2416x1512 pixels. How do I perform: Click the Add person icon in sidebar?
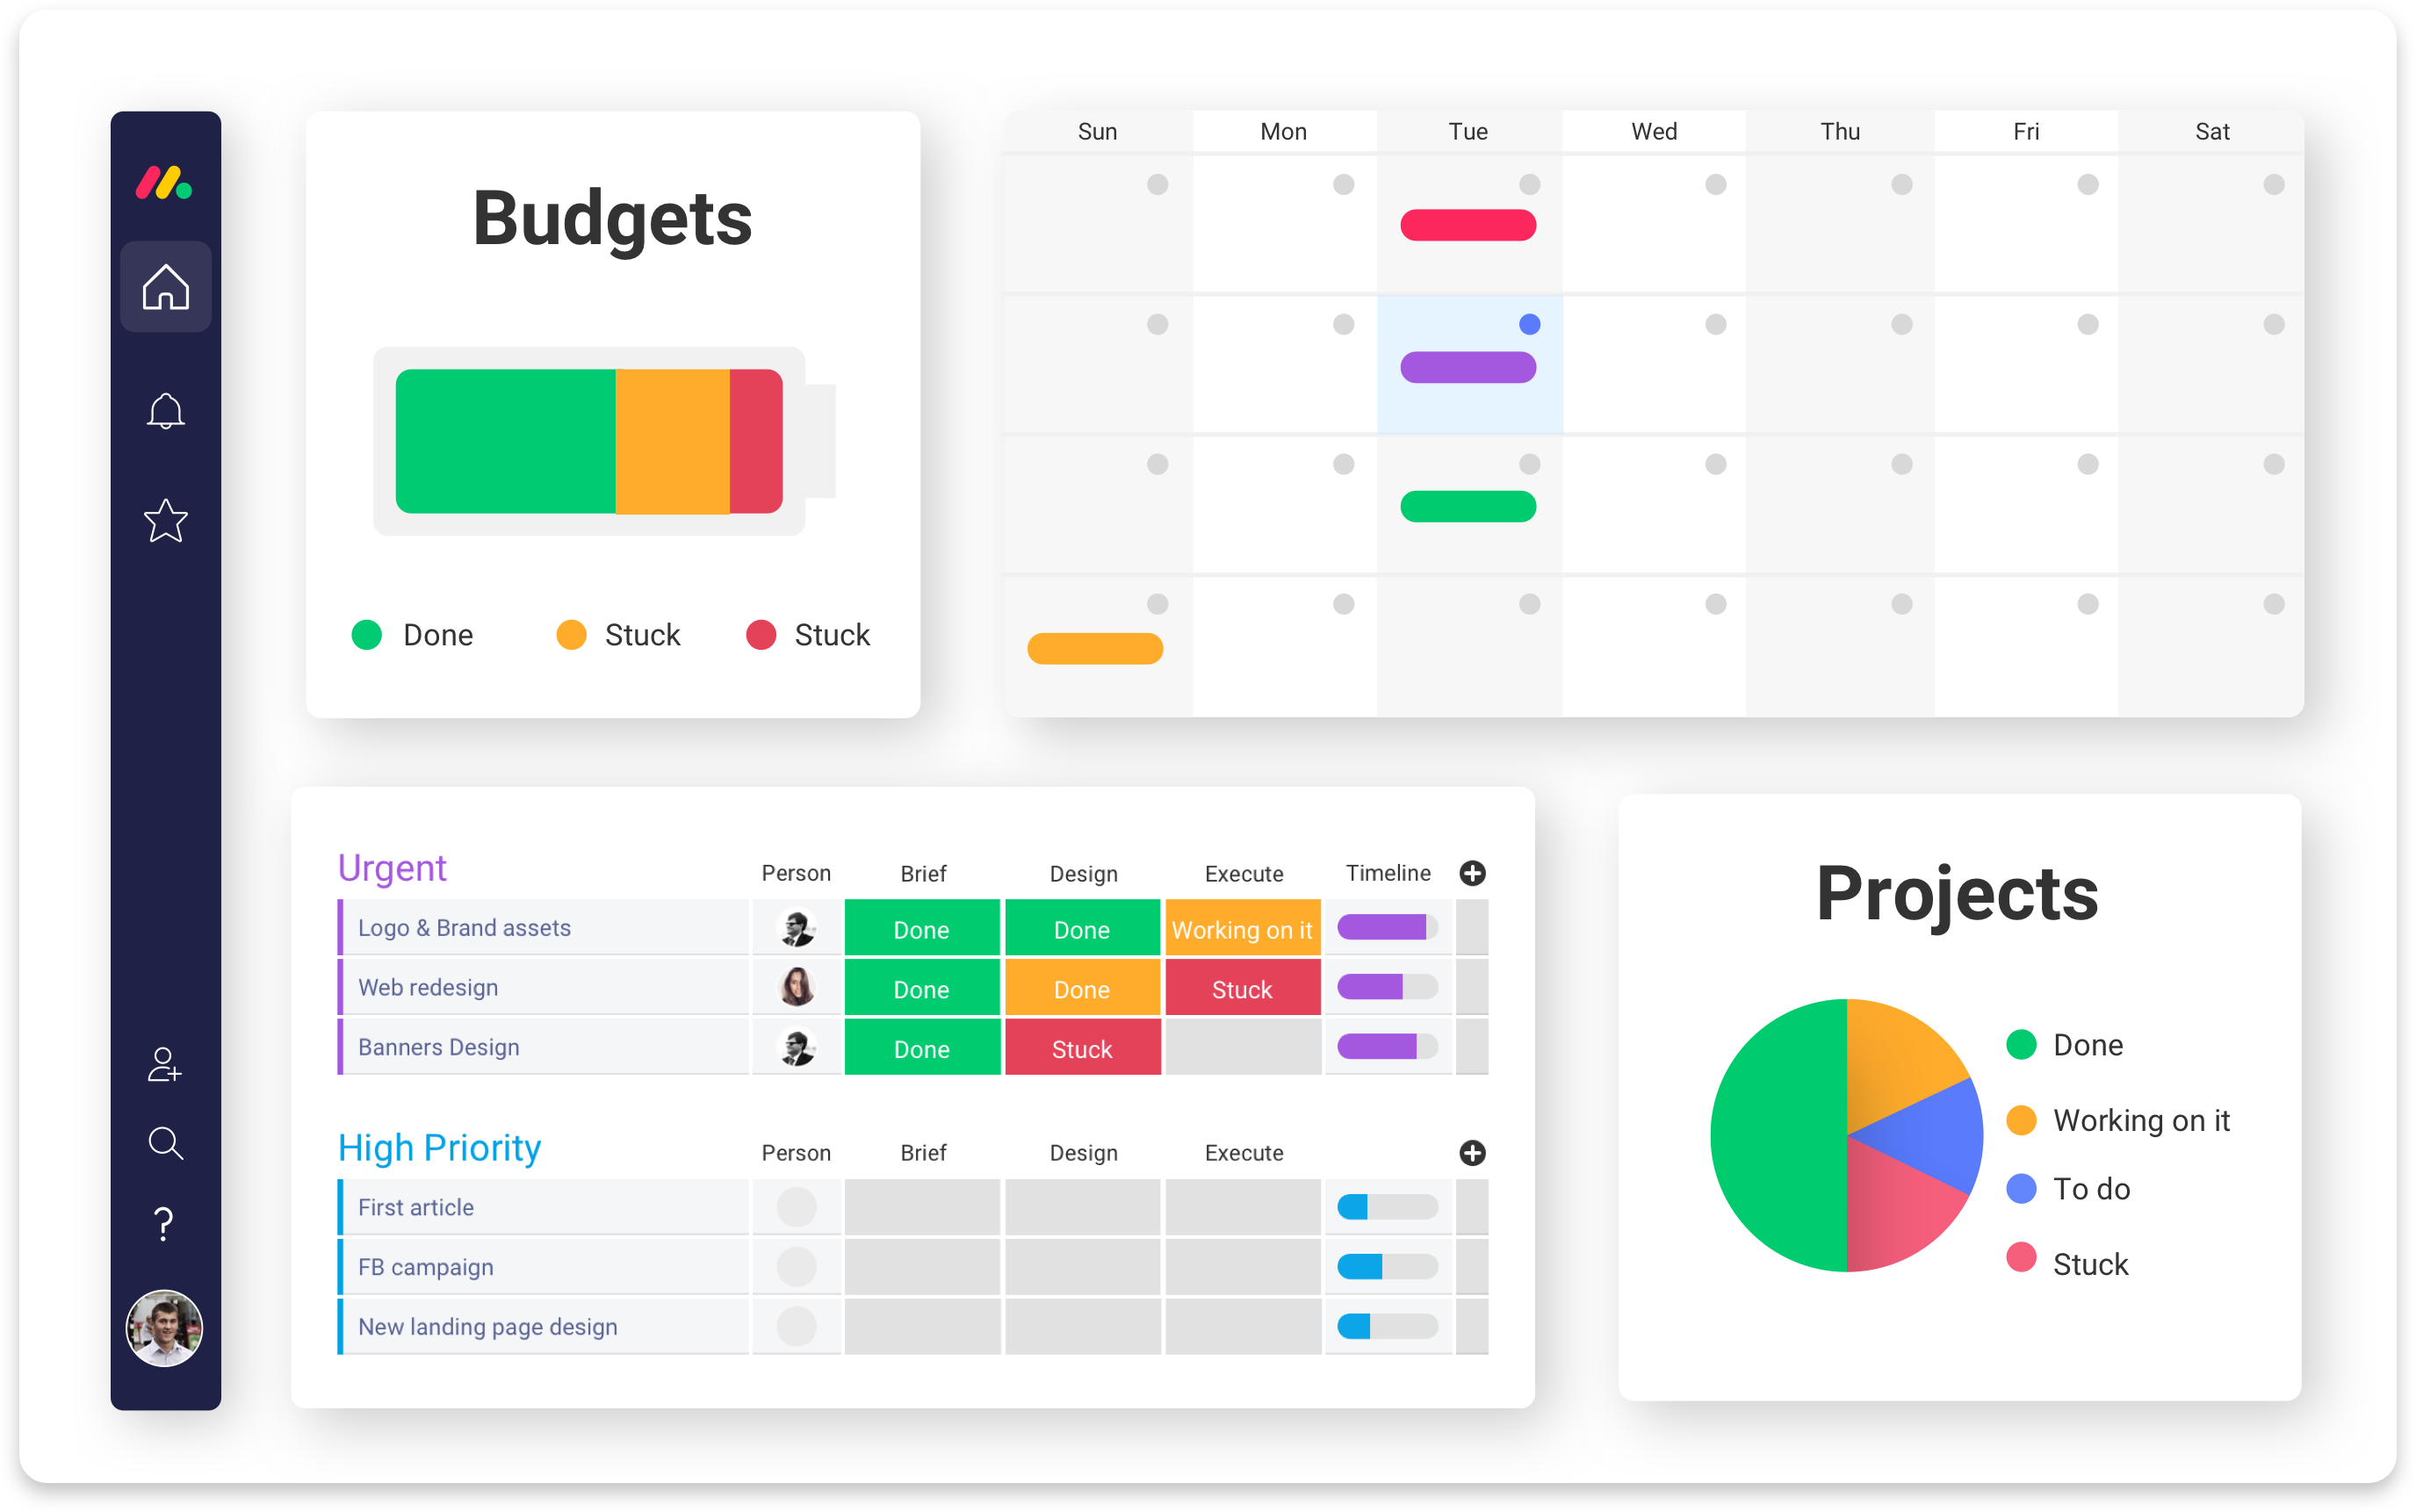[x=165, y=1068]
